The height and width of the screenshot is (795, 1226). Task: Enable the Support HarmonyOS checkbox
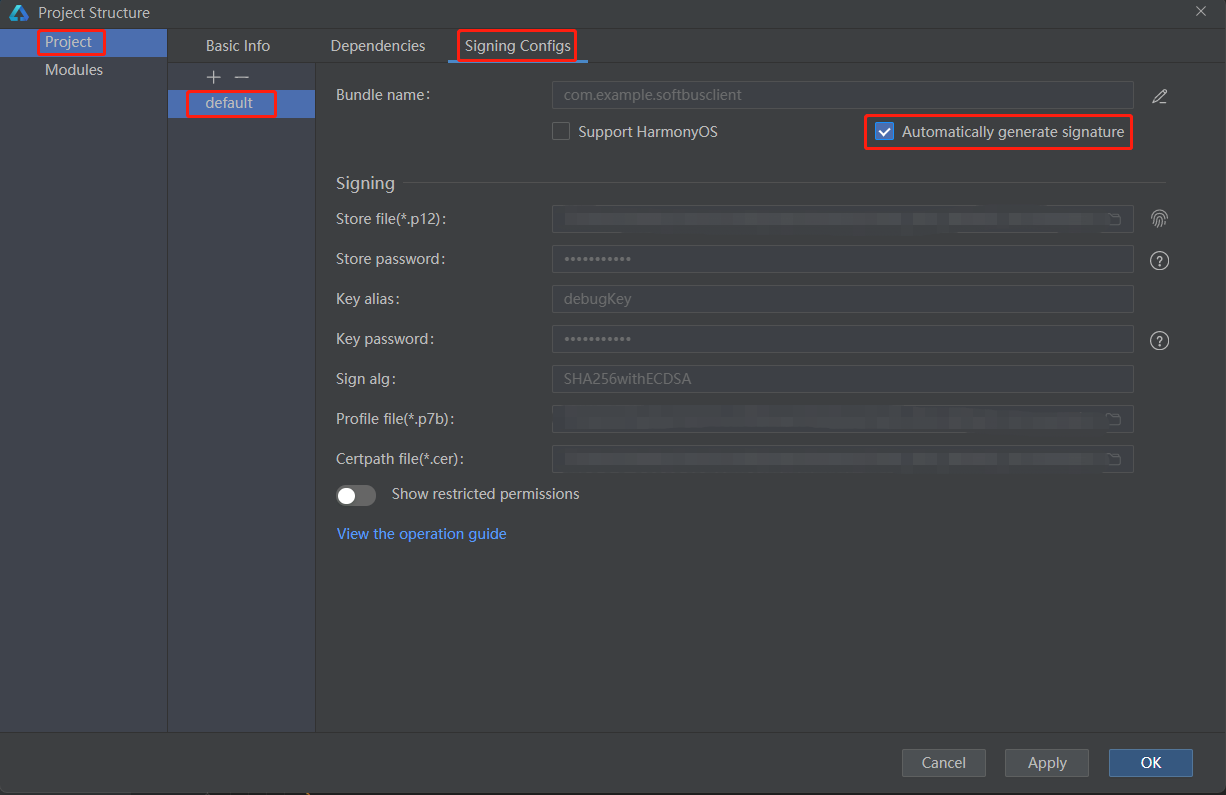(x=561, y=132)
